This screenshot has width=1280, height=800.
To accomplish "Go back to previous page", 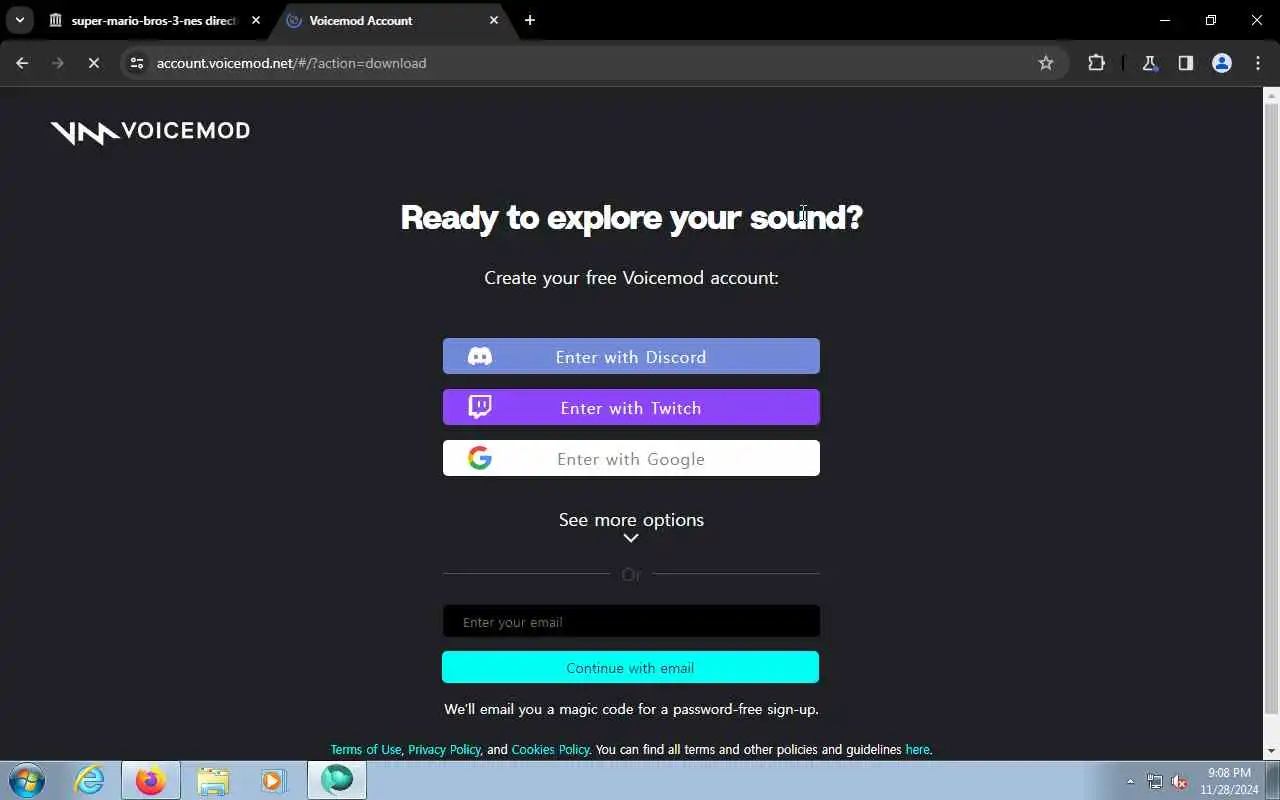I will 22,63.
